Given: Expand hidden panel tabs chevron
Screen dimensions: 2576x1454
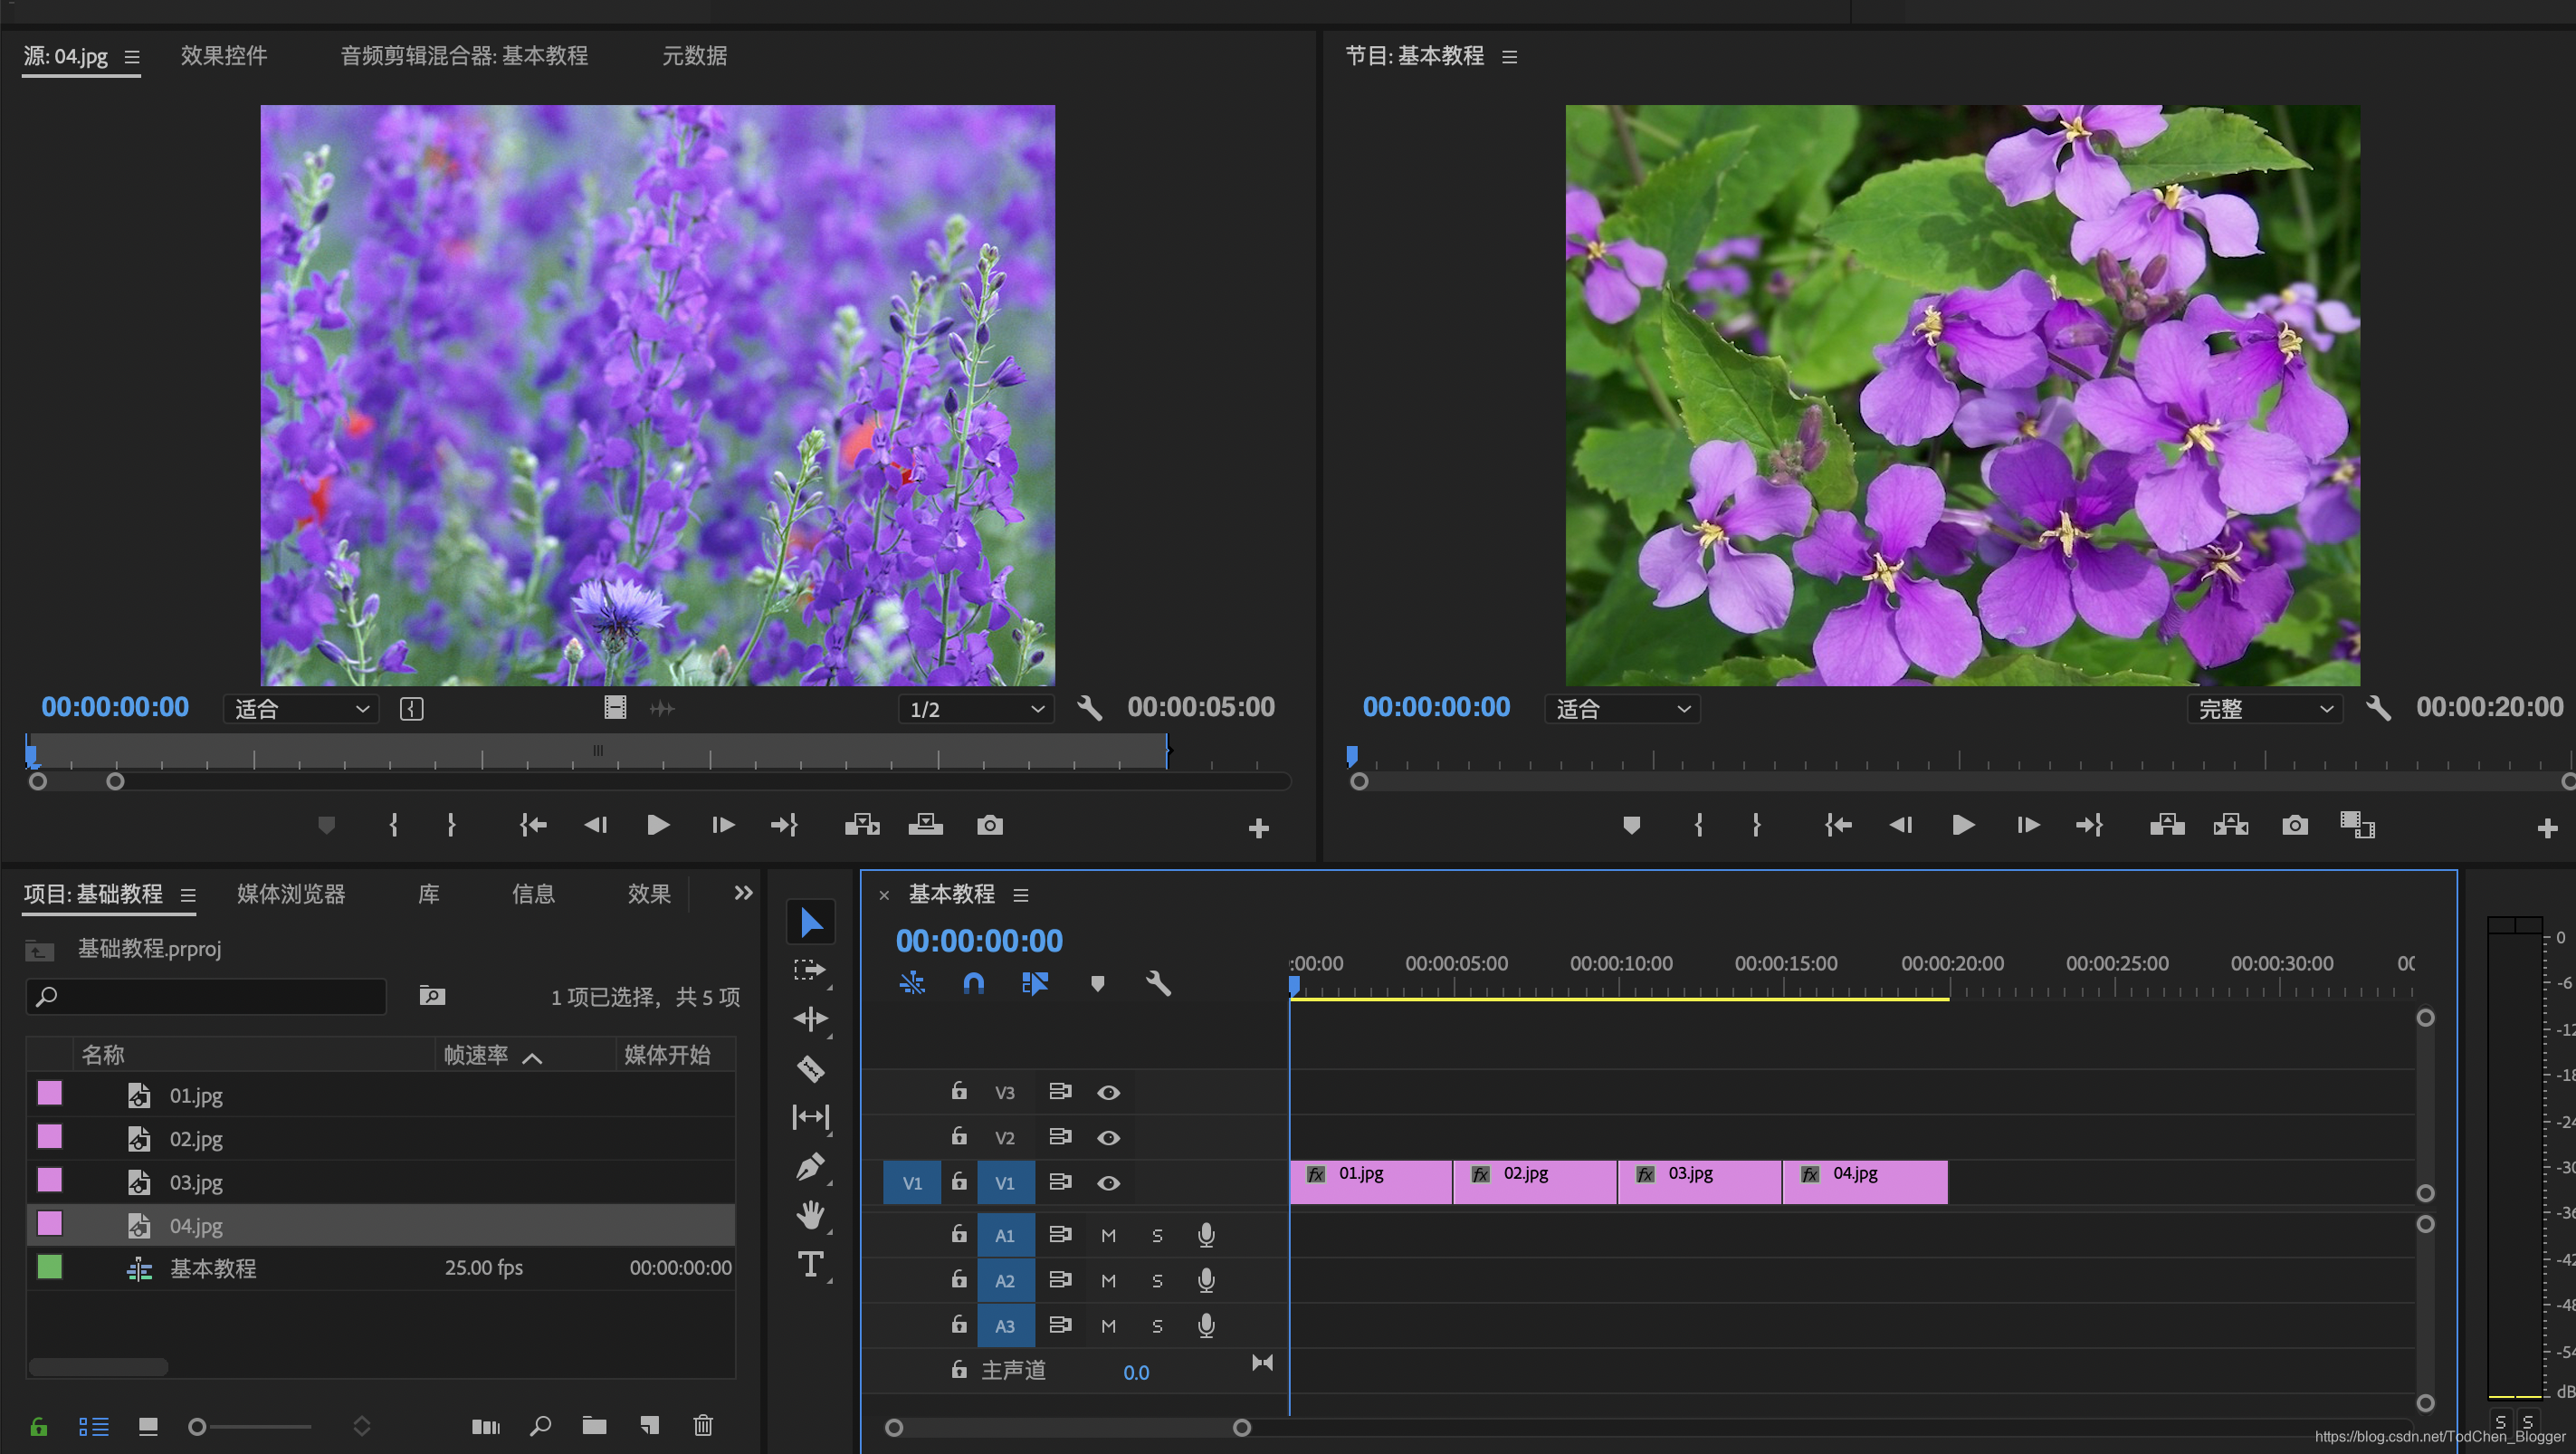Looking at the screenshot, I should coord(743,893).
